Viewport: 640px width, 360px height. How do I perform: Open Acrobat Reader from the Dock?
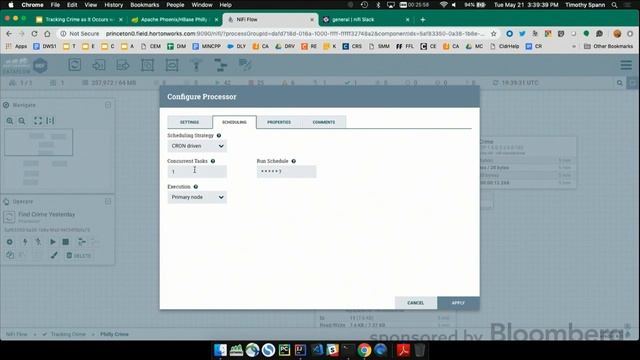[403, 350]
